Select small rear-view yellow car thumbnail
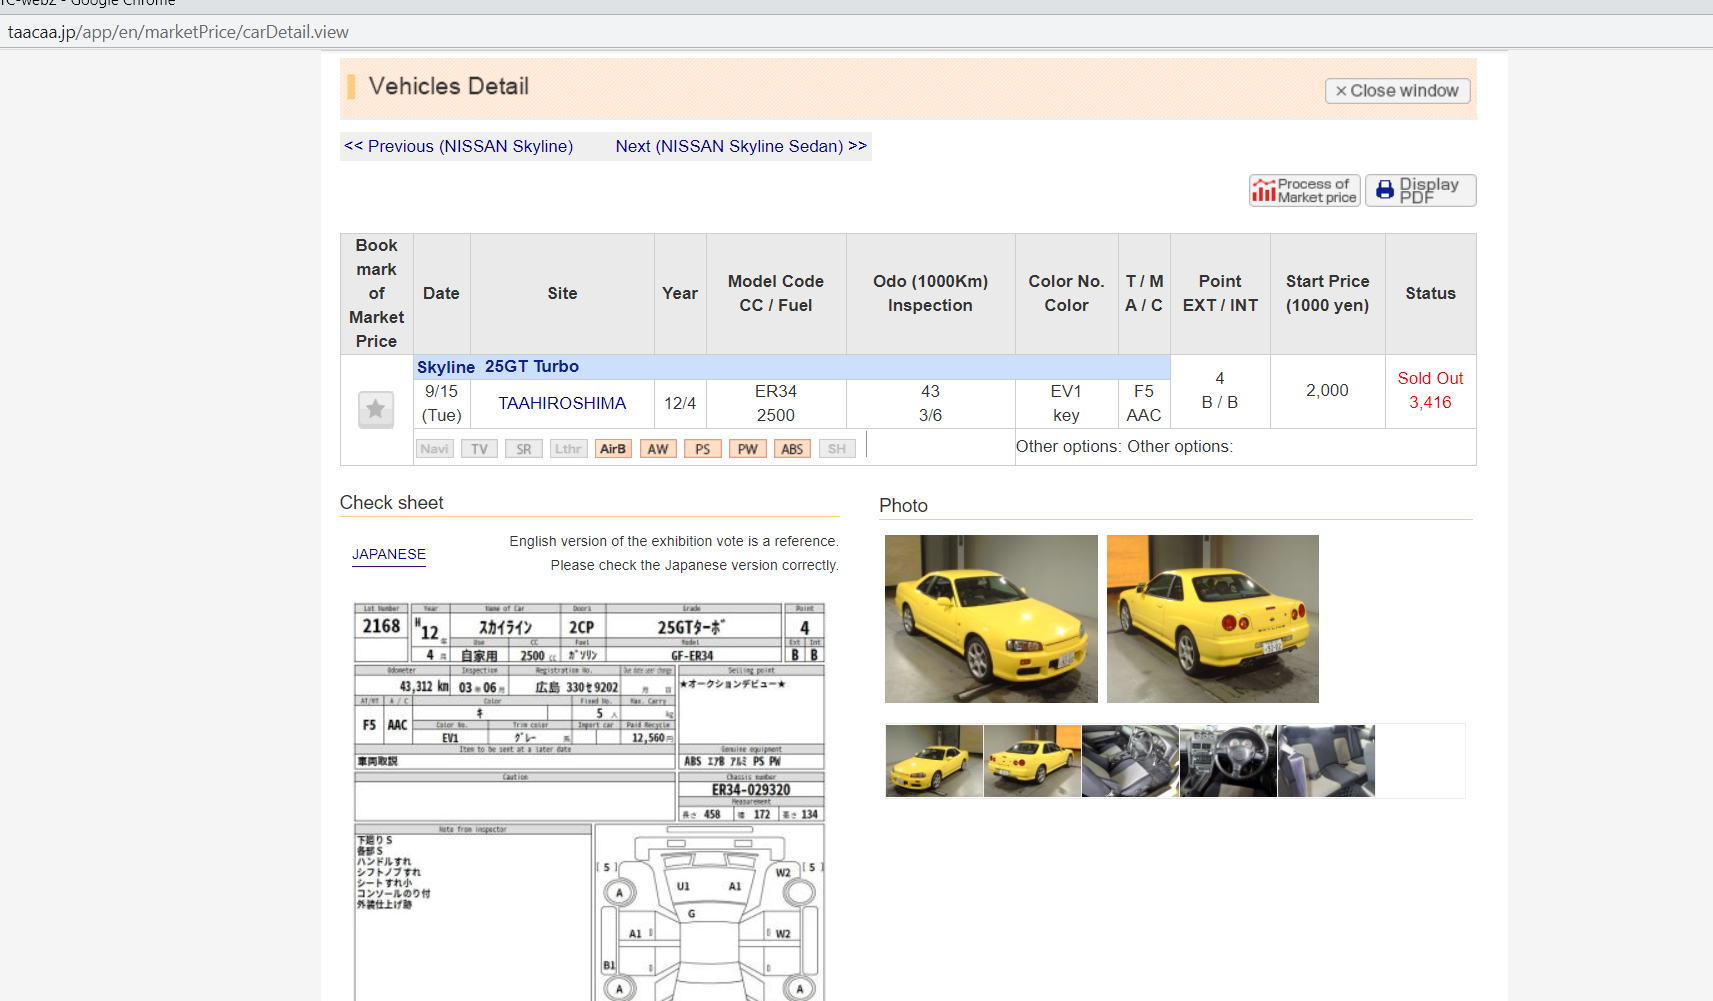Image resolution: width=1713 pixels, height=1001 pixels. point(1032,761)
